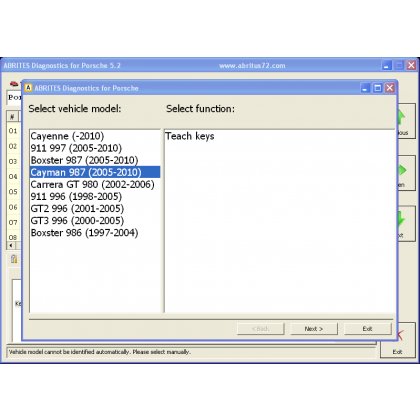The image size is (420, 420).
Task: Click row 07 in background table
Action: click(13, 222)
